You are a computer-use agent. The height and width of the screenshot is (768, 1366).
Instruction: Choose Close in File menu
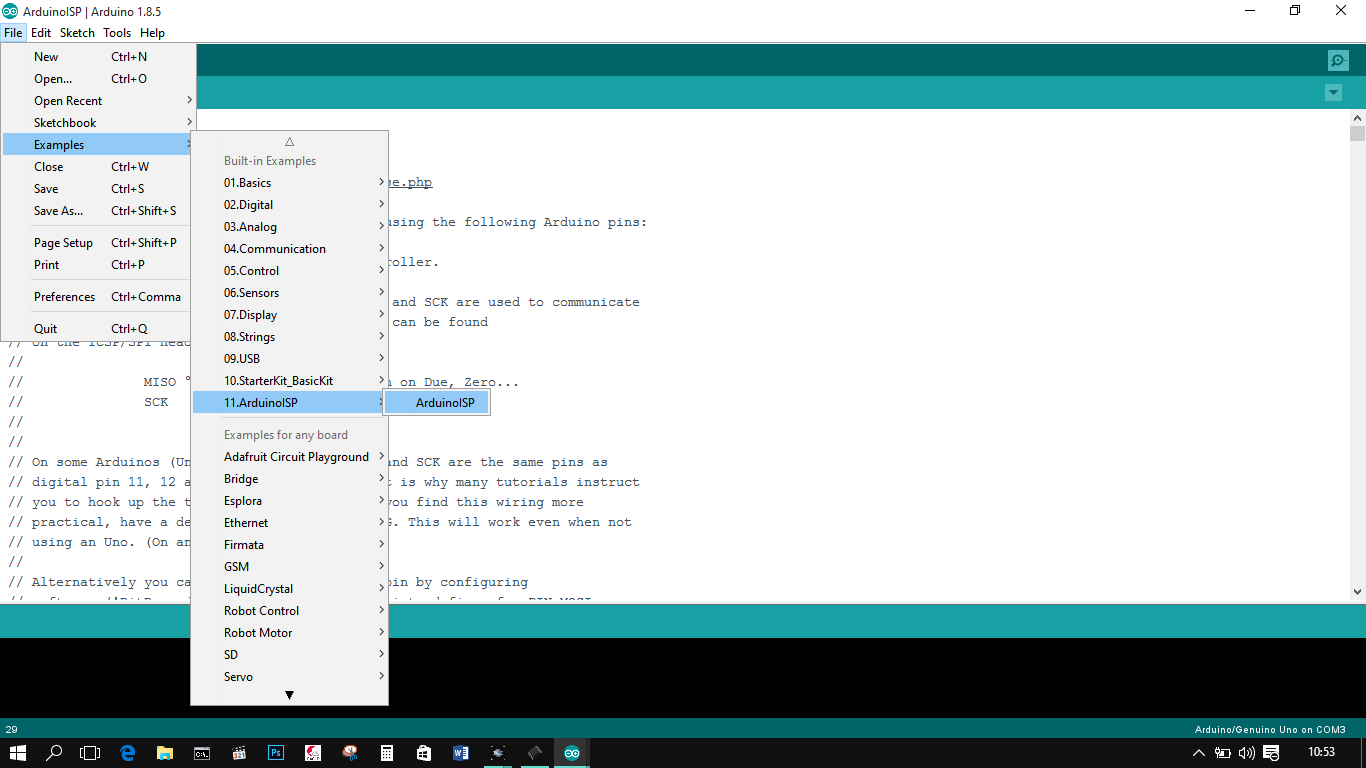click(98, 167)
